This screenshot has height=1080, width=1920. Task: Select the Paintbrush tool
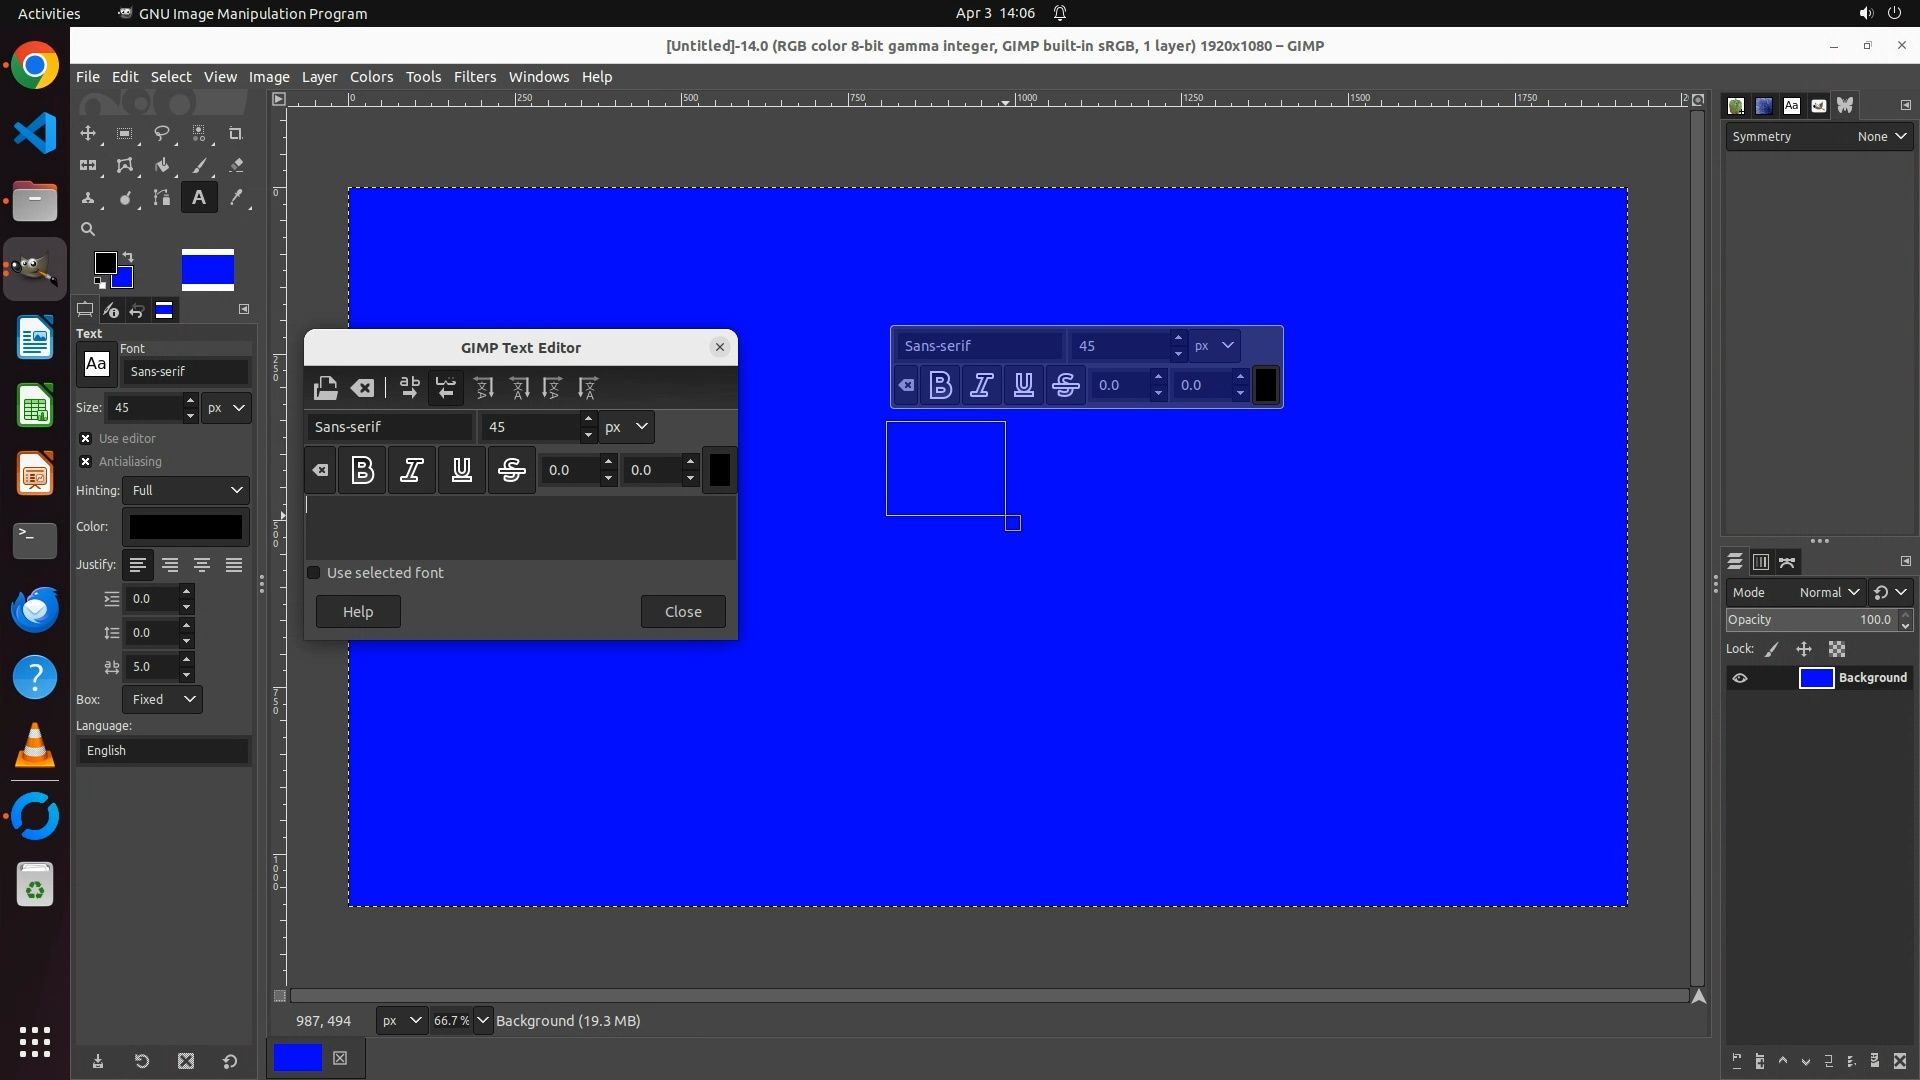click(199, 166)
